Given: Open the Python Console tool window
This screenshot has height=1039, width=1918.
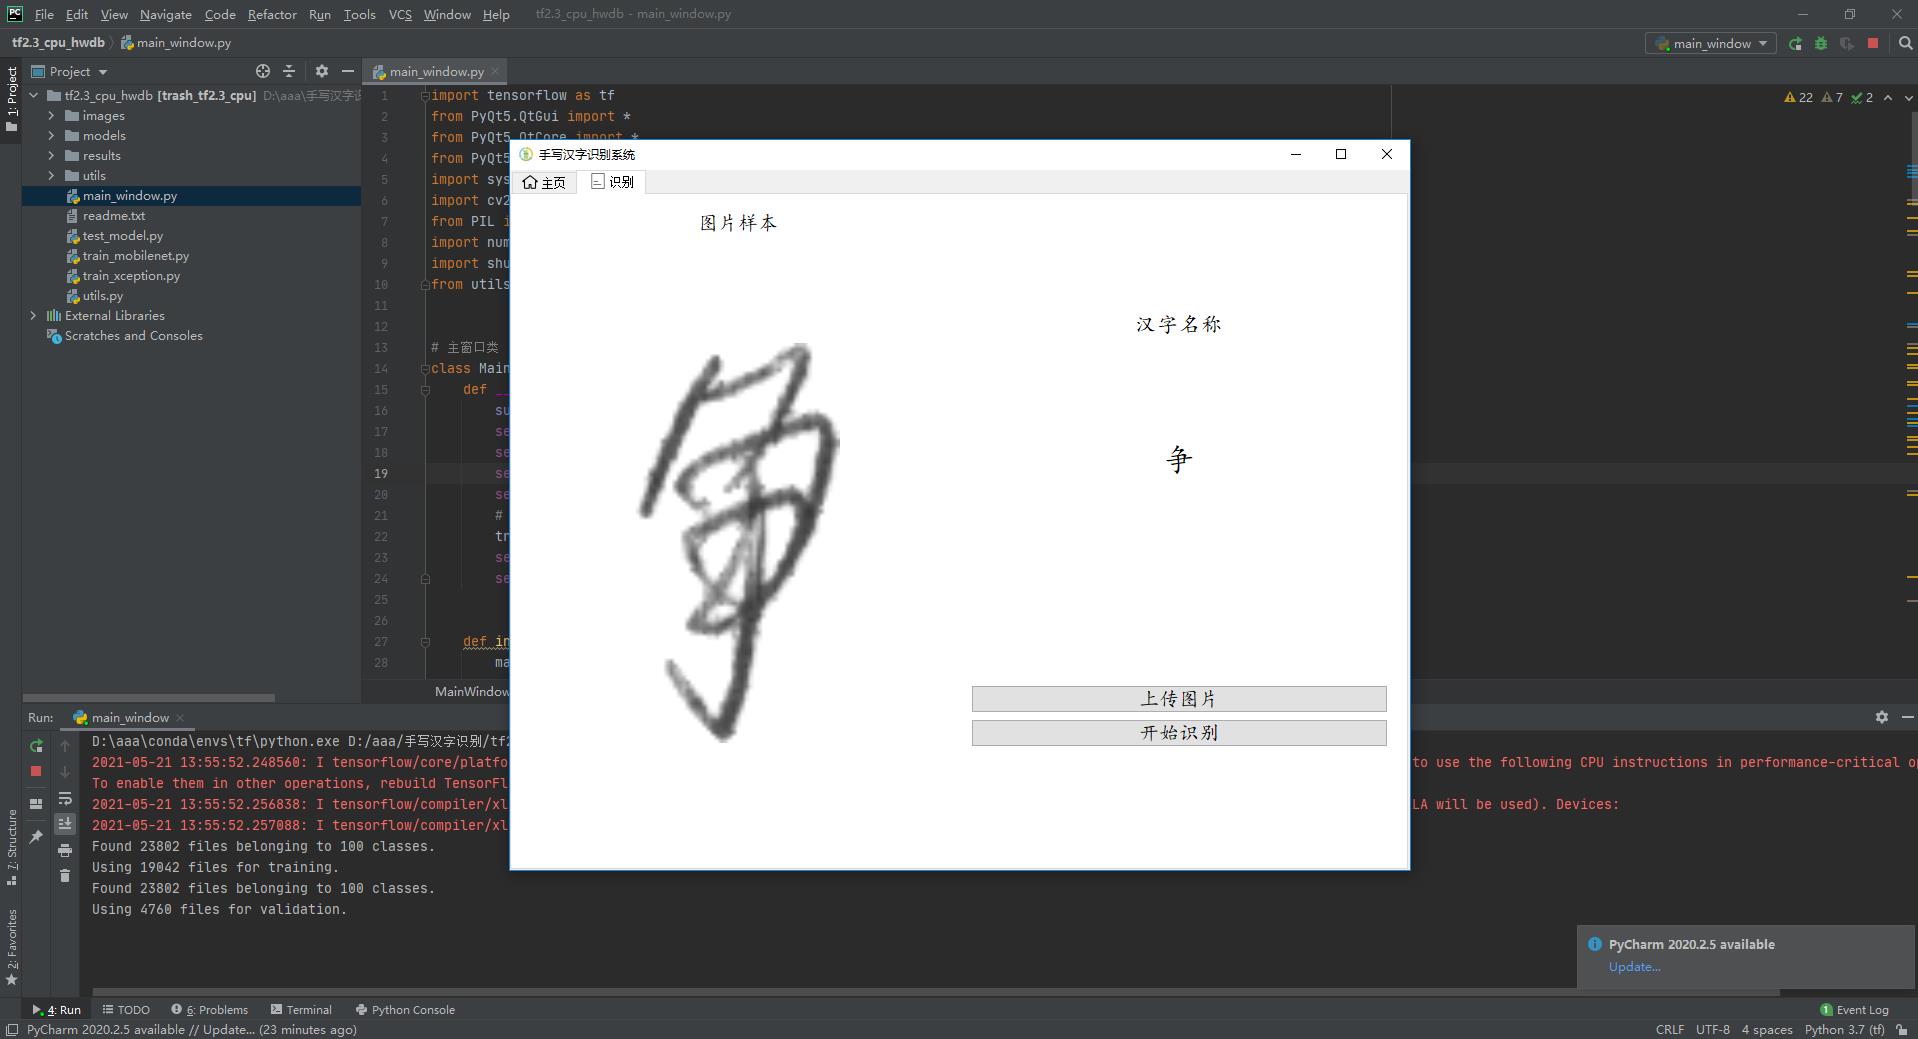Looking at the screenshot, I should click(405, 1009).
